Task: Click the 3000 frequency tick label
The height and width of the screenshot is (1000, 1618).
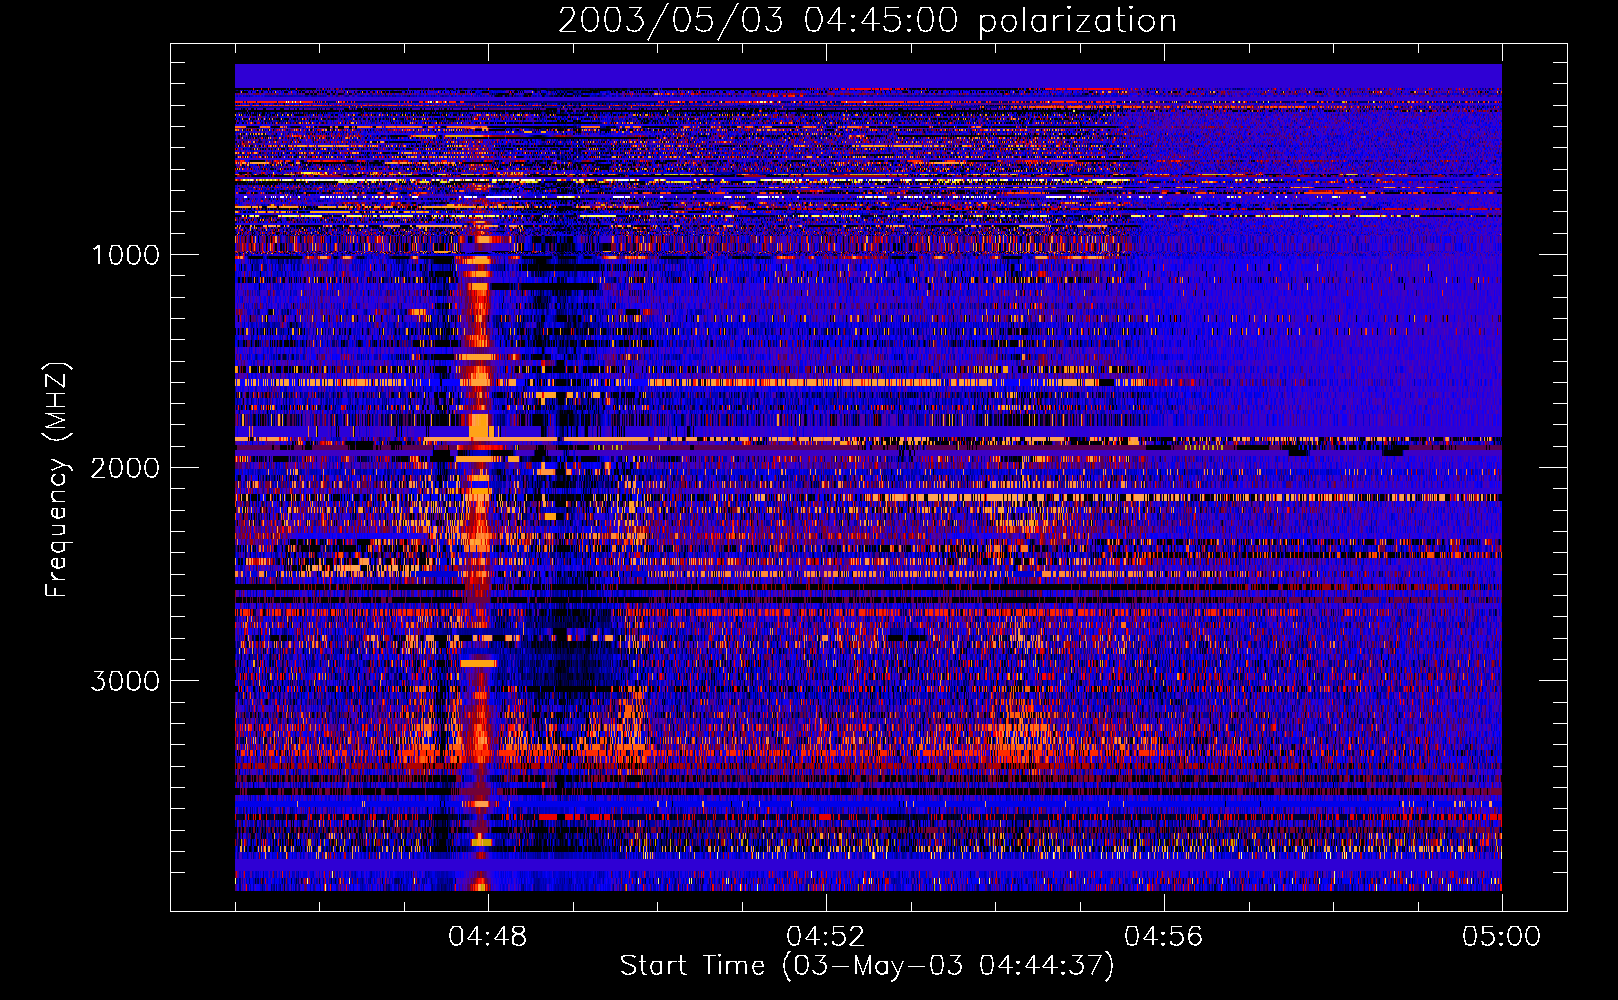Action: pos(125,681)
